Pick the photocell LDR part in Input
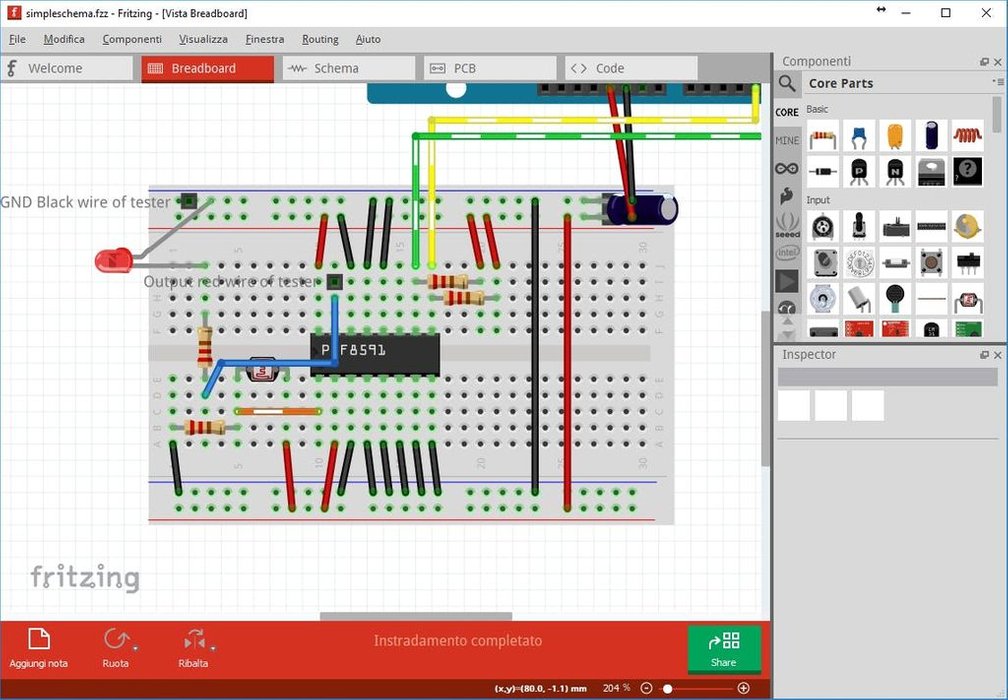Screen dimensions: 1008x700 coord(968,298)
